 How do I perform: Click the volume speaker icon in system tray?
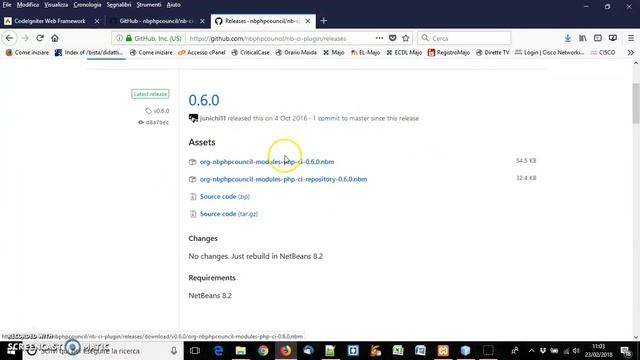(x=576, y=351)
